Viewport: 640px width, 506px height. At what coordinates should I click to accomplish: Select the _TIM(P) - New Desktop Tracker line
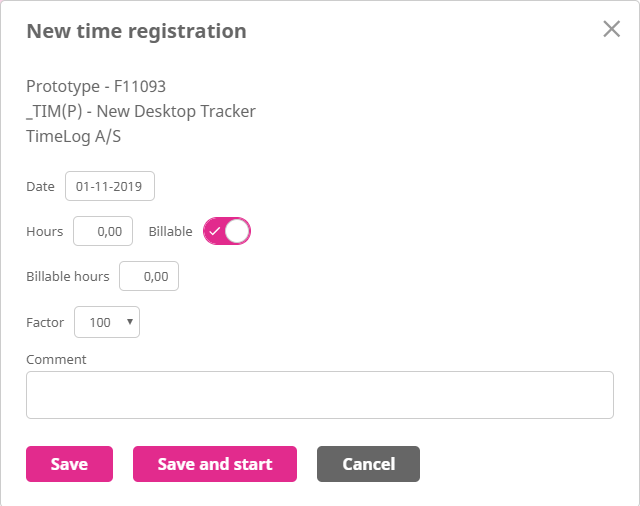141,111
